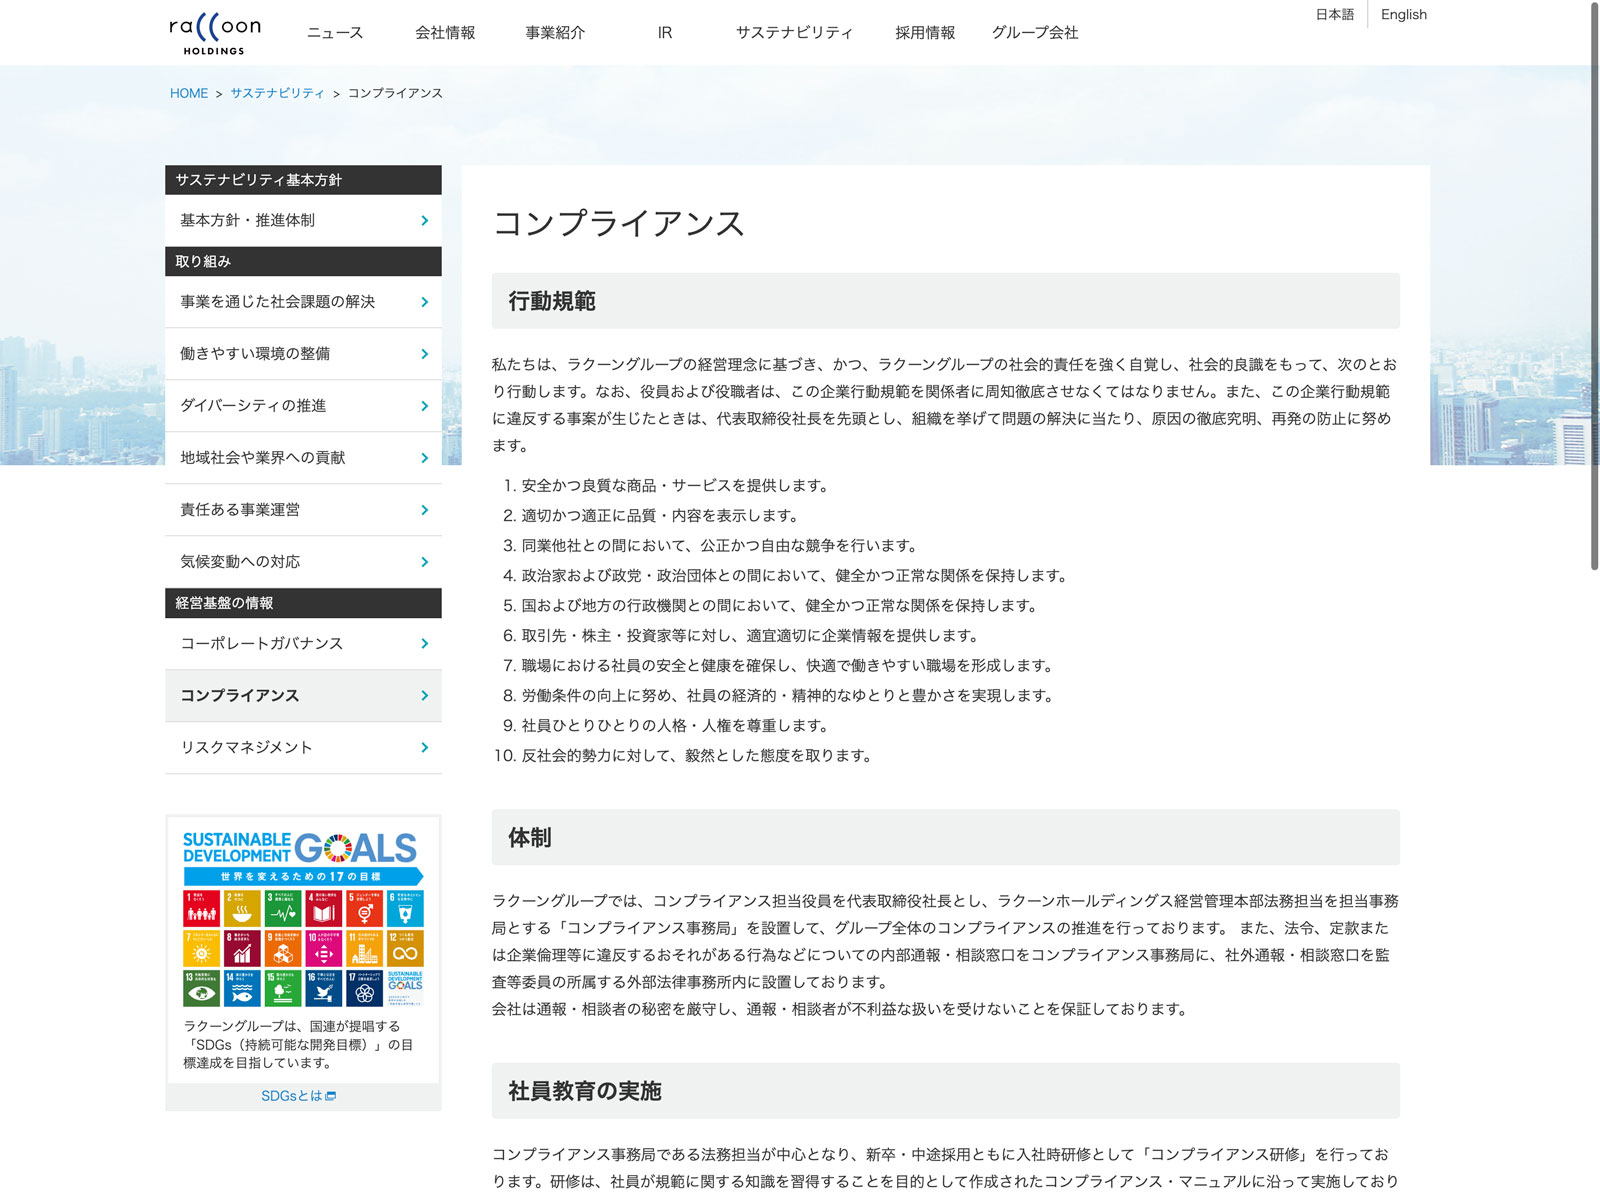The height and width of the screenshot is (1200, 1600).
Task: Click the page vertical scrollbar
Action: coord(1594,300)
